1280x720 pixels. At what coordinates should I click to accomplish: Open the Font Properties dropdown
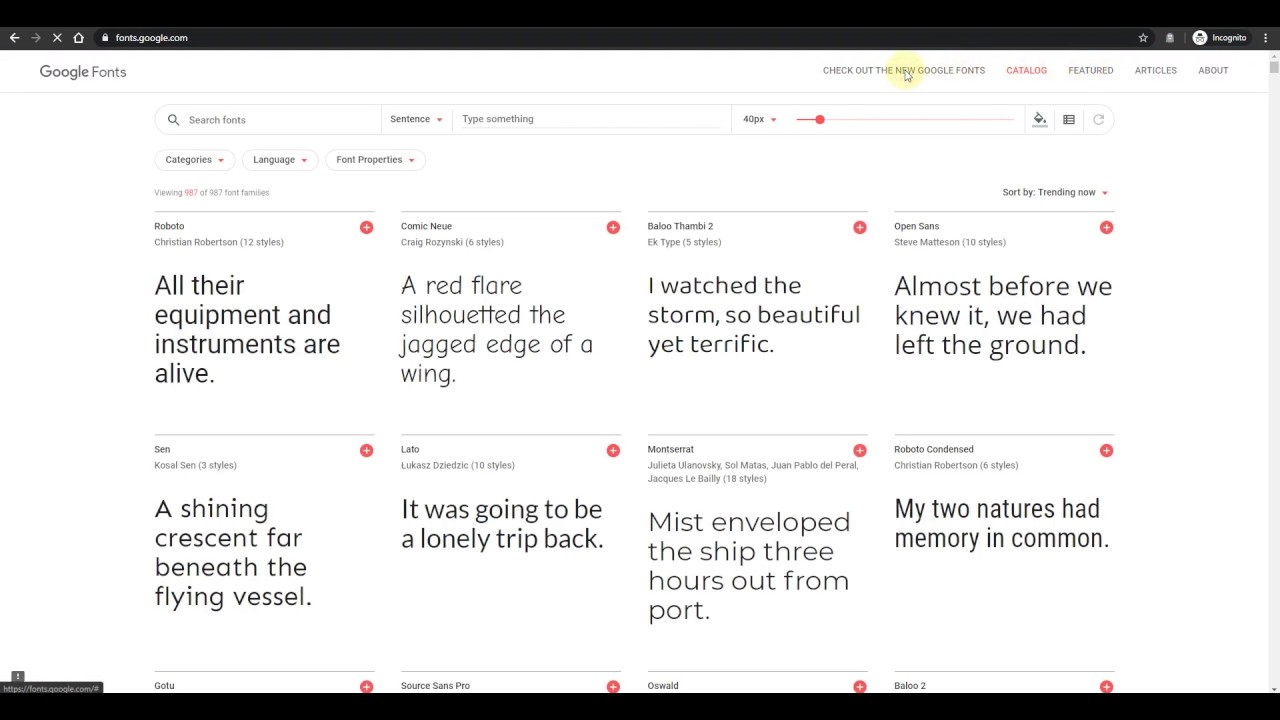point(375,160)
